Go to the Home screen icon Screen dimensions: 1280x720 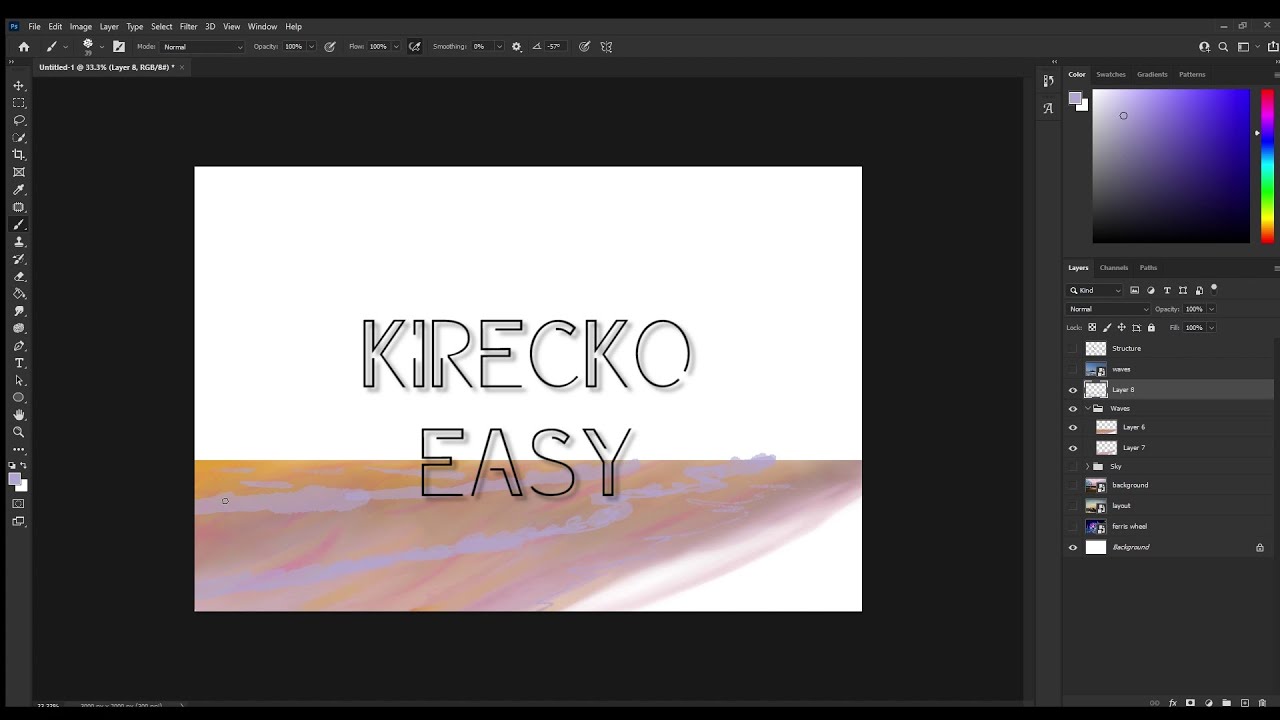pos(24,46)
